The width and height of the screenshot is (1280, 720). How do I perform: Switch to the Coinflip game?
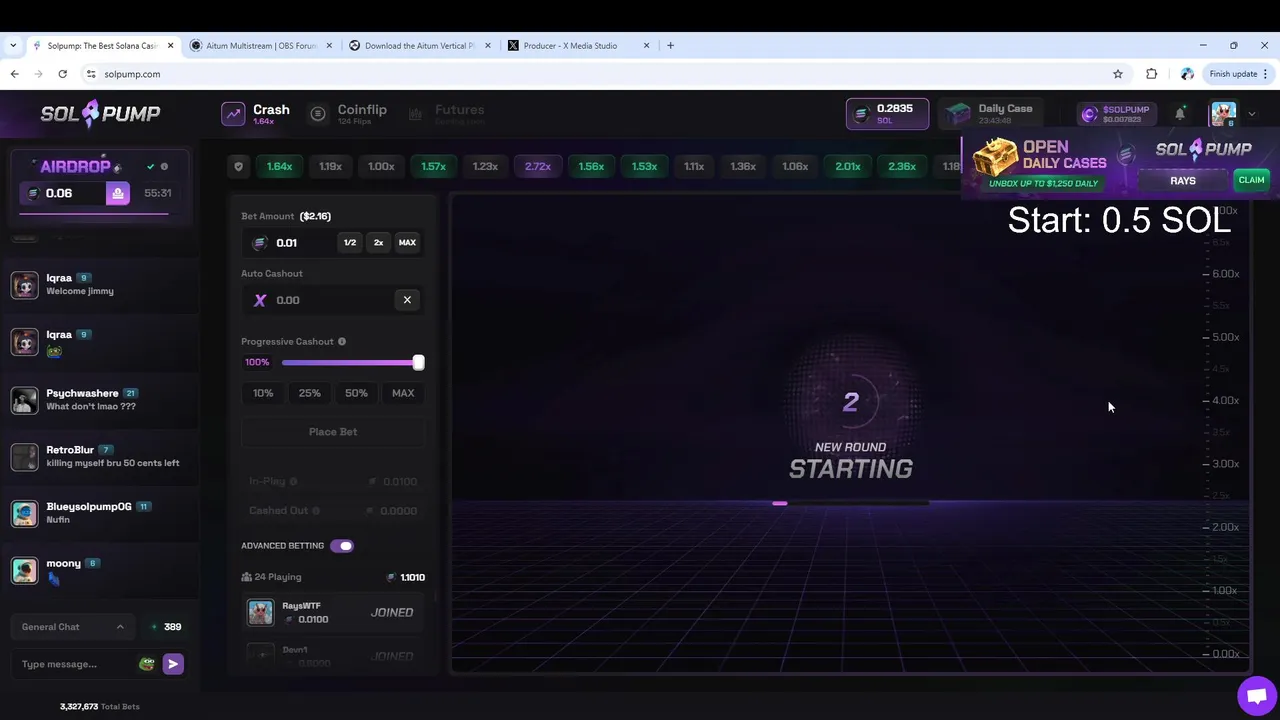point(348,114)
